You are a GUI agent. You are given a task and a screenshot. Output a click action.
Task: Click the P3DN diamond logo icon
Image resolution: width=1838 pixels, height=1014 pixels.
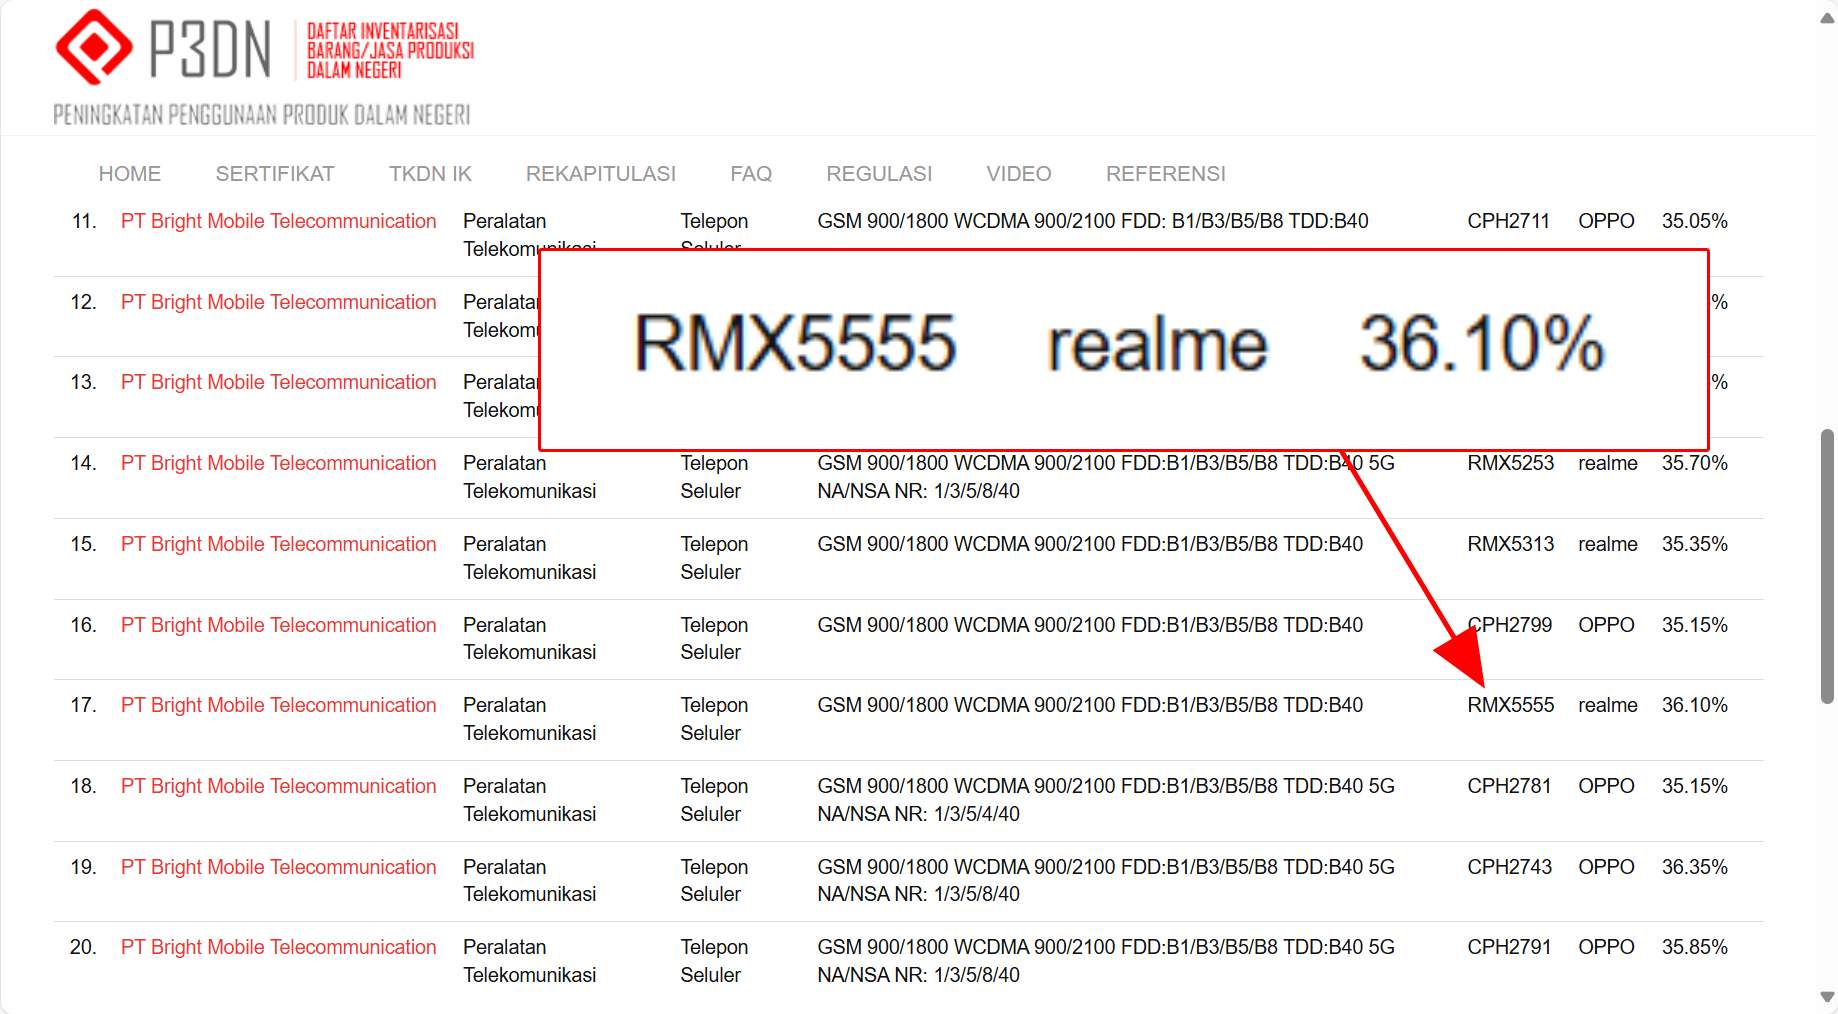point(93,47)
